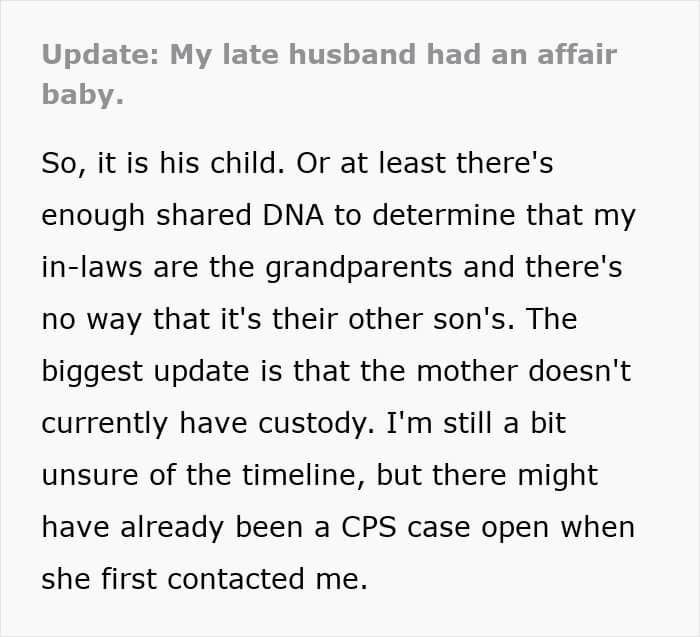The height and width of the screenshot is (637, 700).
Task: Select the word "DNA" in the paragraph
Action: pos(293,215)
